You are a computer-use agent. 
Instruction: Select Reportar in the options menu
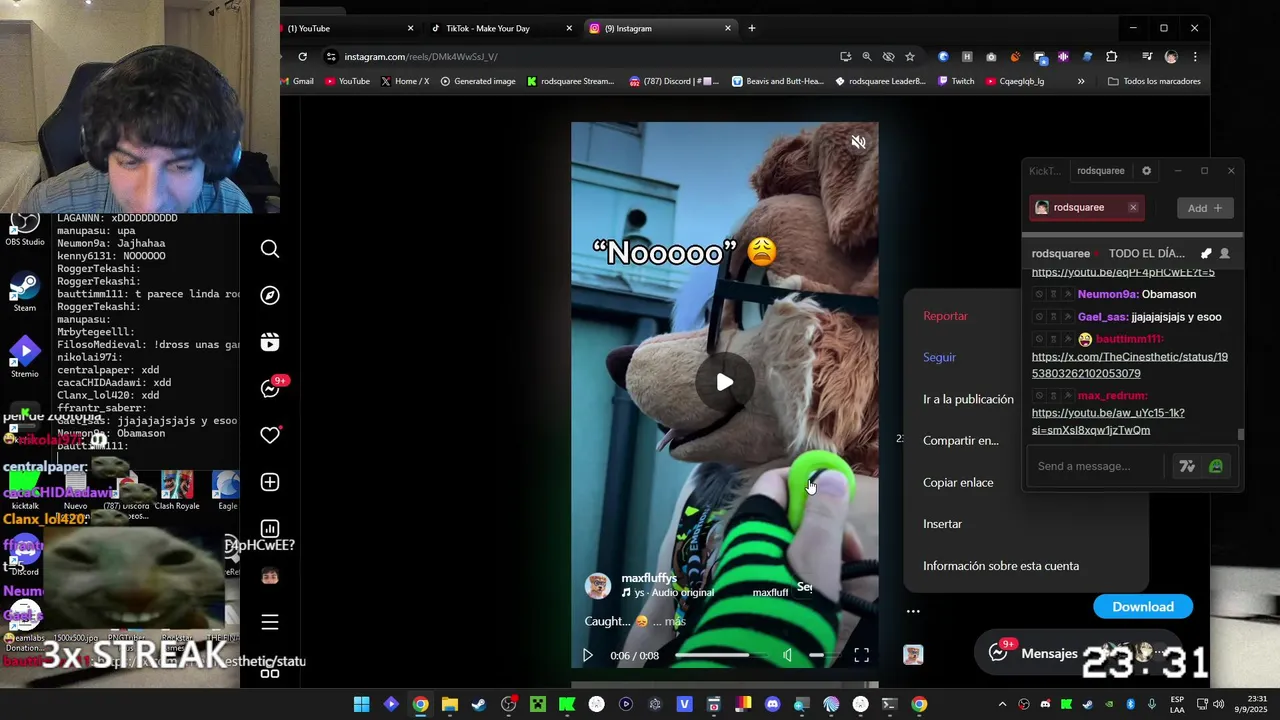(x=945, y=316)
